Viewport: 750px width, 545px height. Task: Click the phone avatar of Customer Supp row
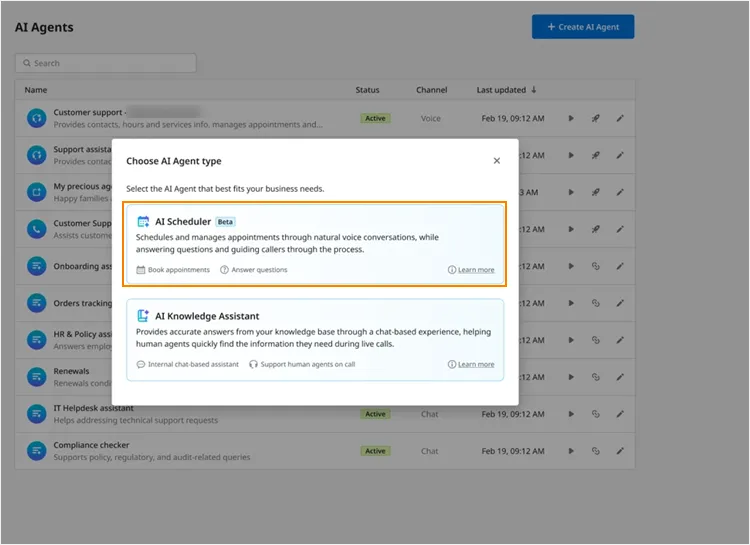point(36,229)
